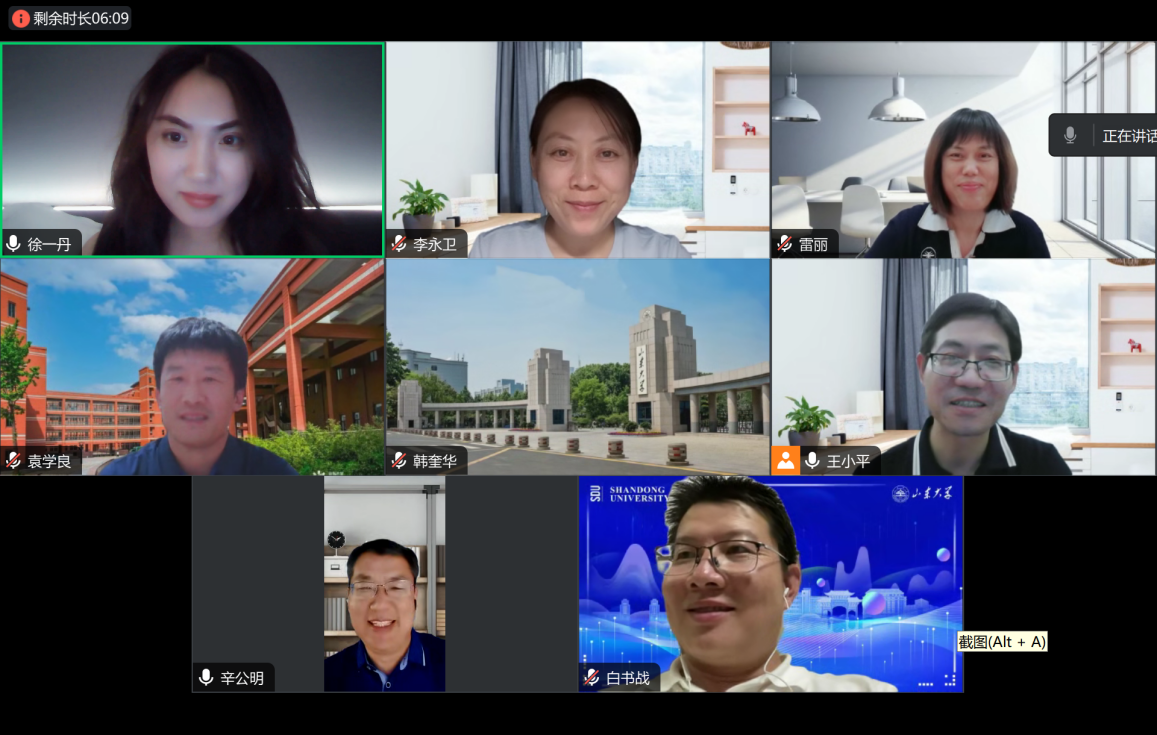The width and height of the screenshot is (1157, 735).
Task: Select 王小平's video tile
Action: pos(964,367)
